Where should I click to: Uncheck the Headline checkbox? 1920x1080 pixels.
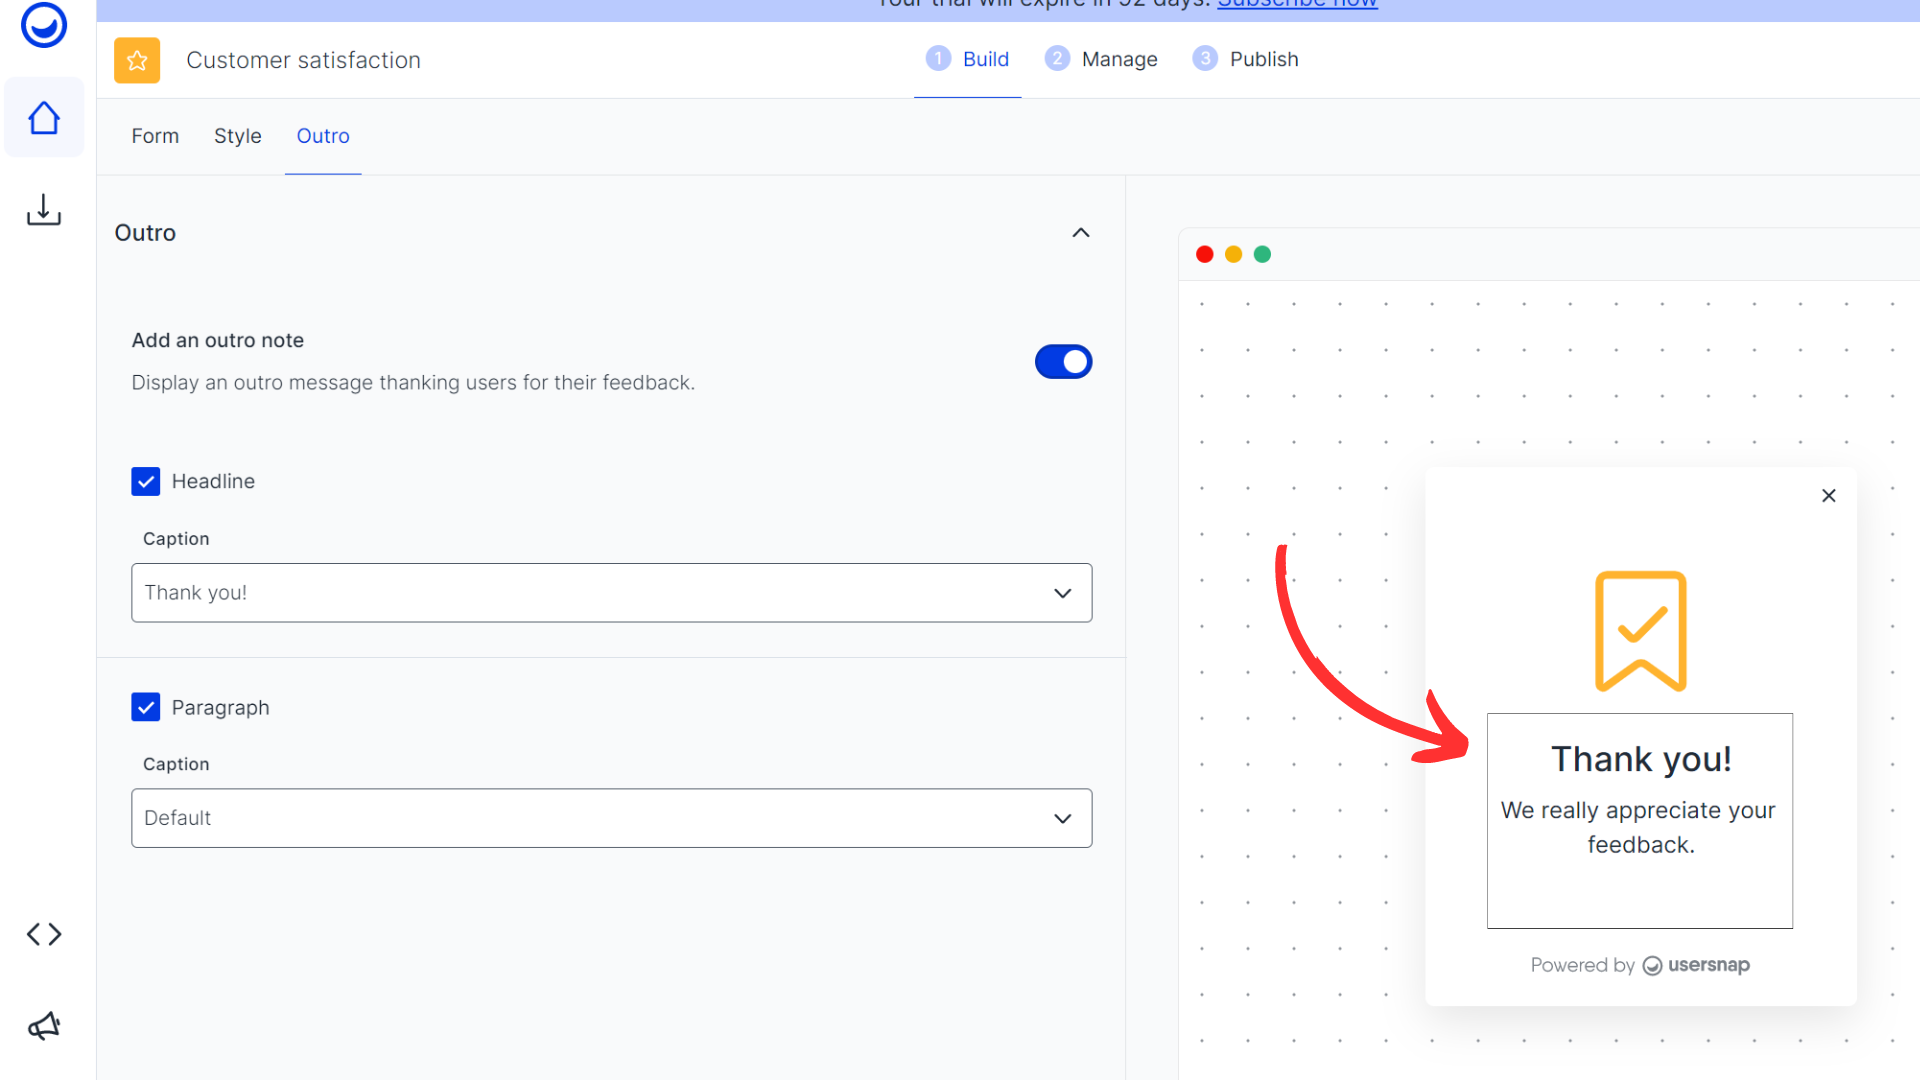point(146,482)
